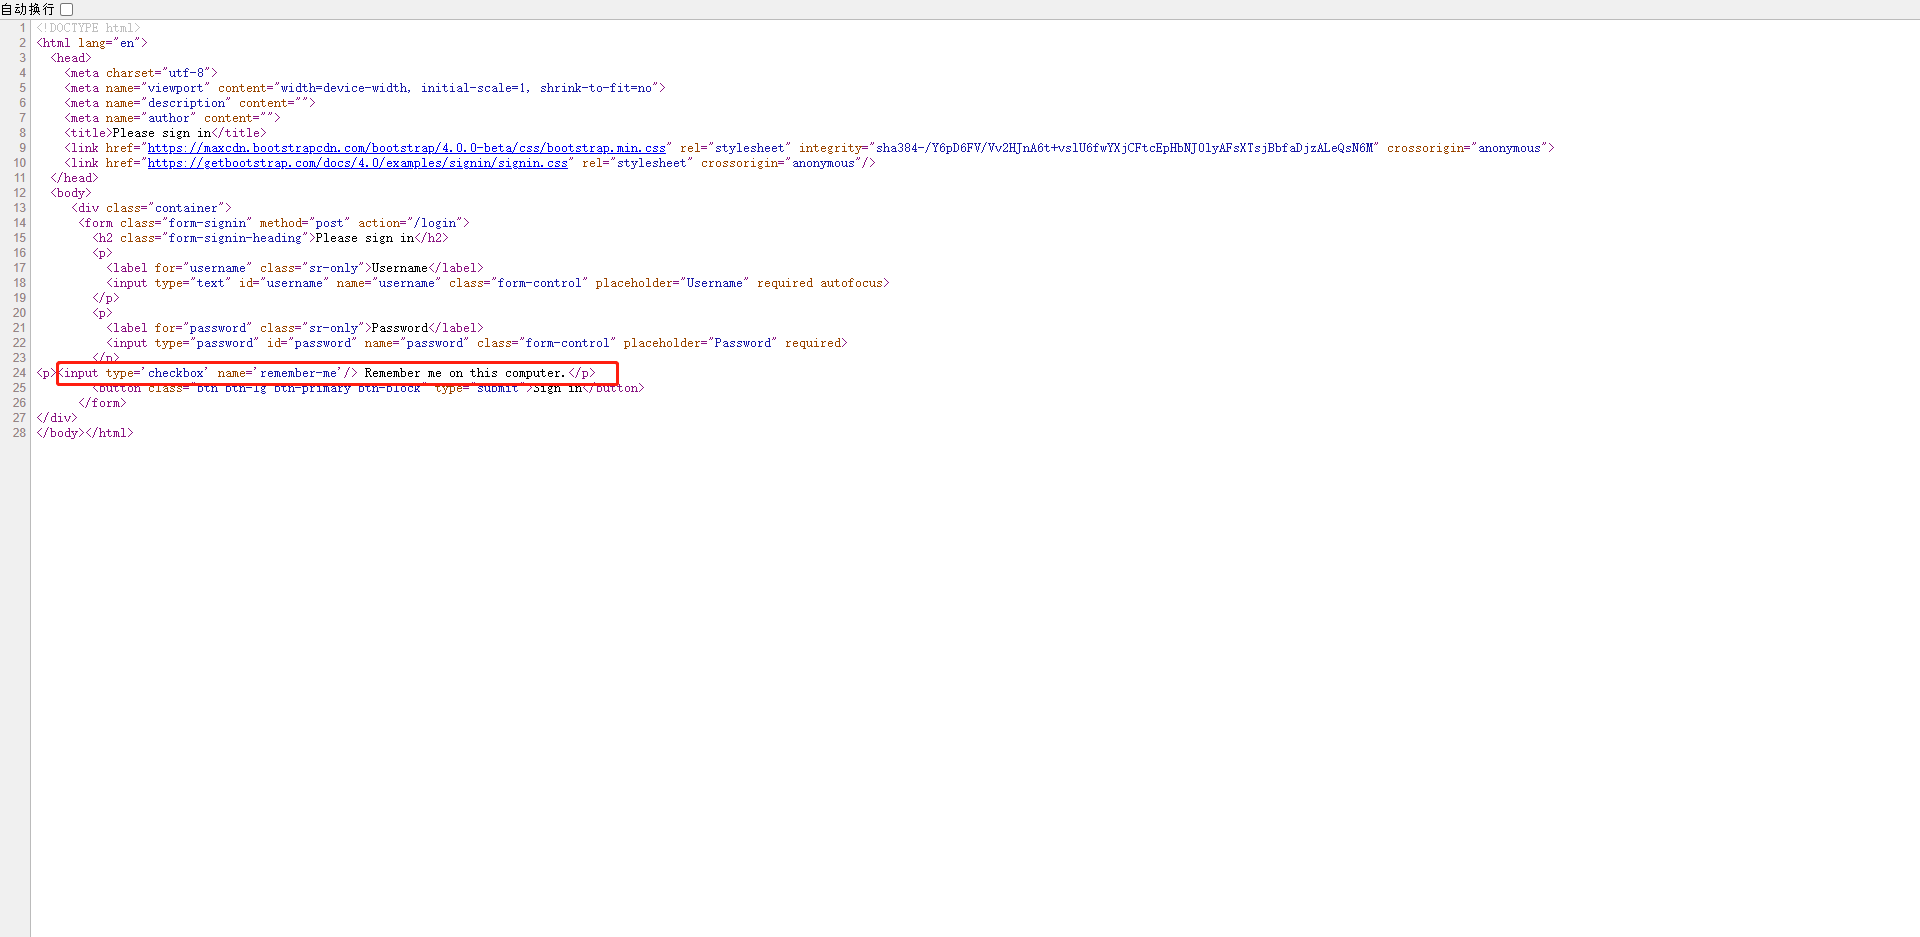The width and height of the screenshot is (1920, 937).
Task: Open the bootstrap.min.css stylesheet link
Action: tap(406, 147)
